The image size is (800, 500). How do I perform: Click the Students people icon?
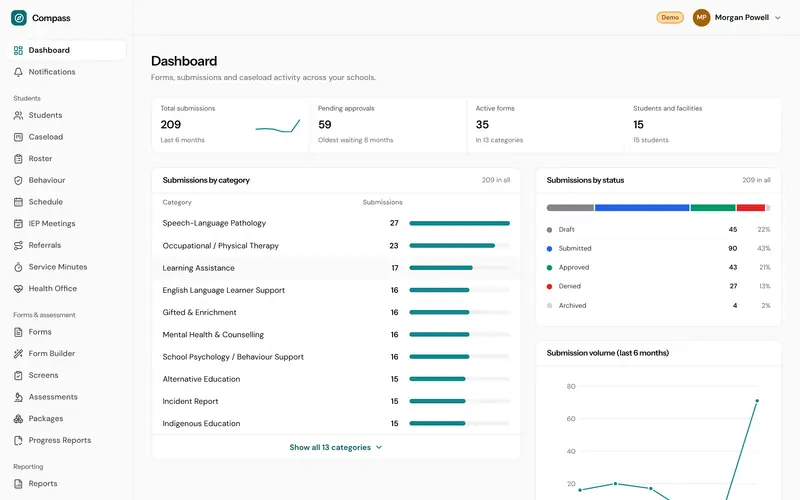click(x=18, y=115)
